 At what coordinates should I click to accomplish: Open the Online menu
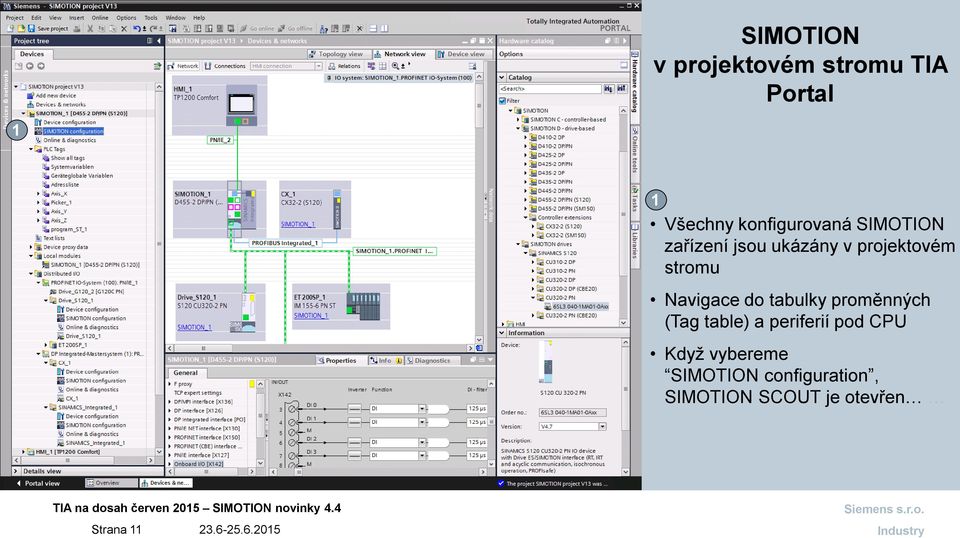pyautogui.click(x=100, y=18)
